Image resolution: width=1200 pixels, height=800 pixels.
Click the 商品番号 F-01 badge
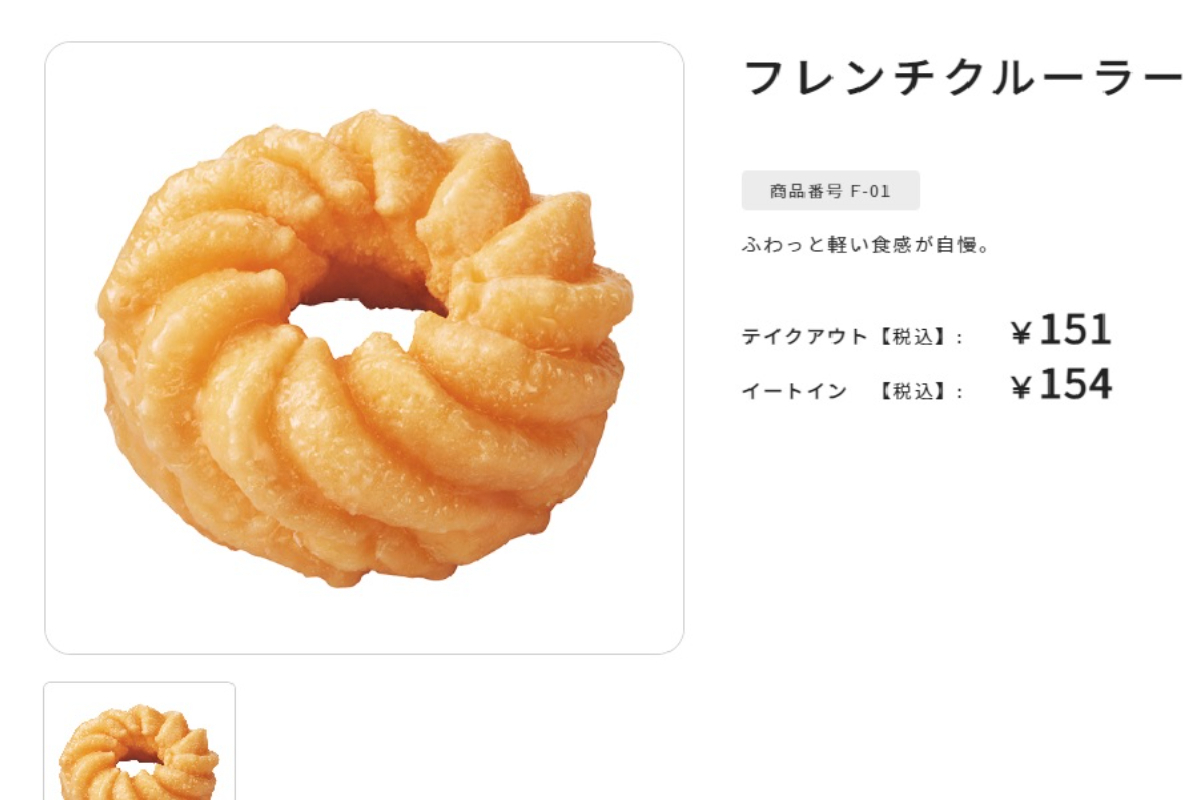click(x=830, y=191)
